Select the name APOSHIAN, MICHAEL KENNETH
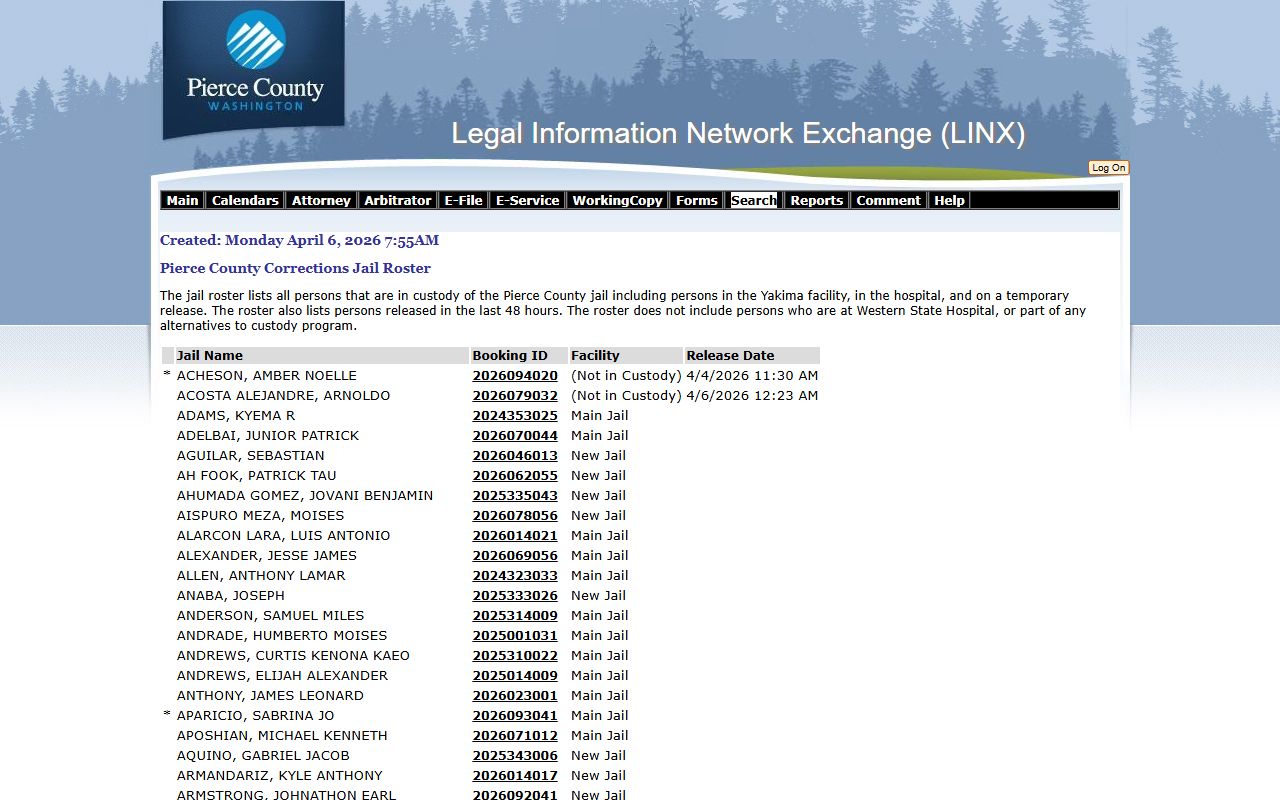This screenshot has height=800, width=1280. (x=282, y=736)
